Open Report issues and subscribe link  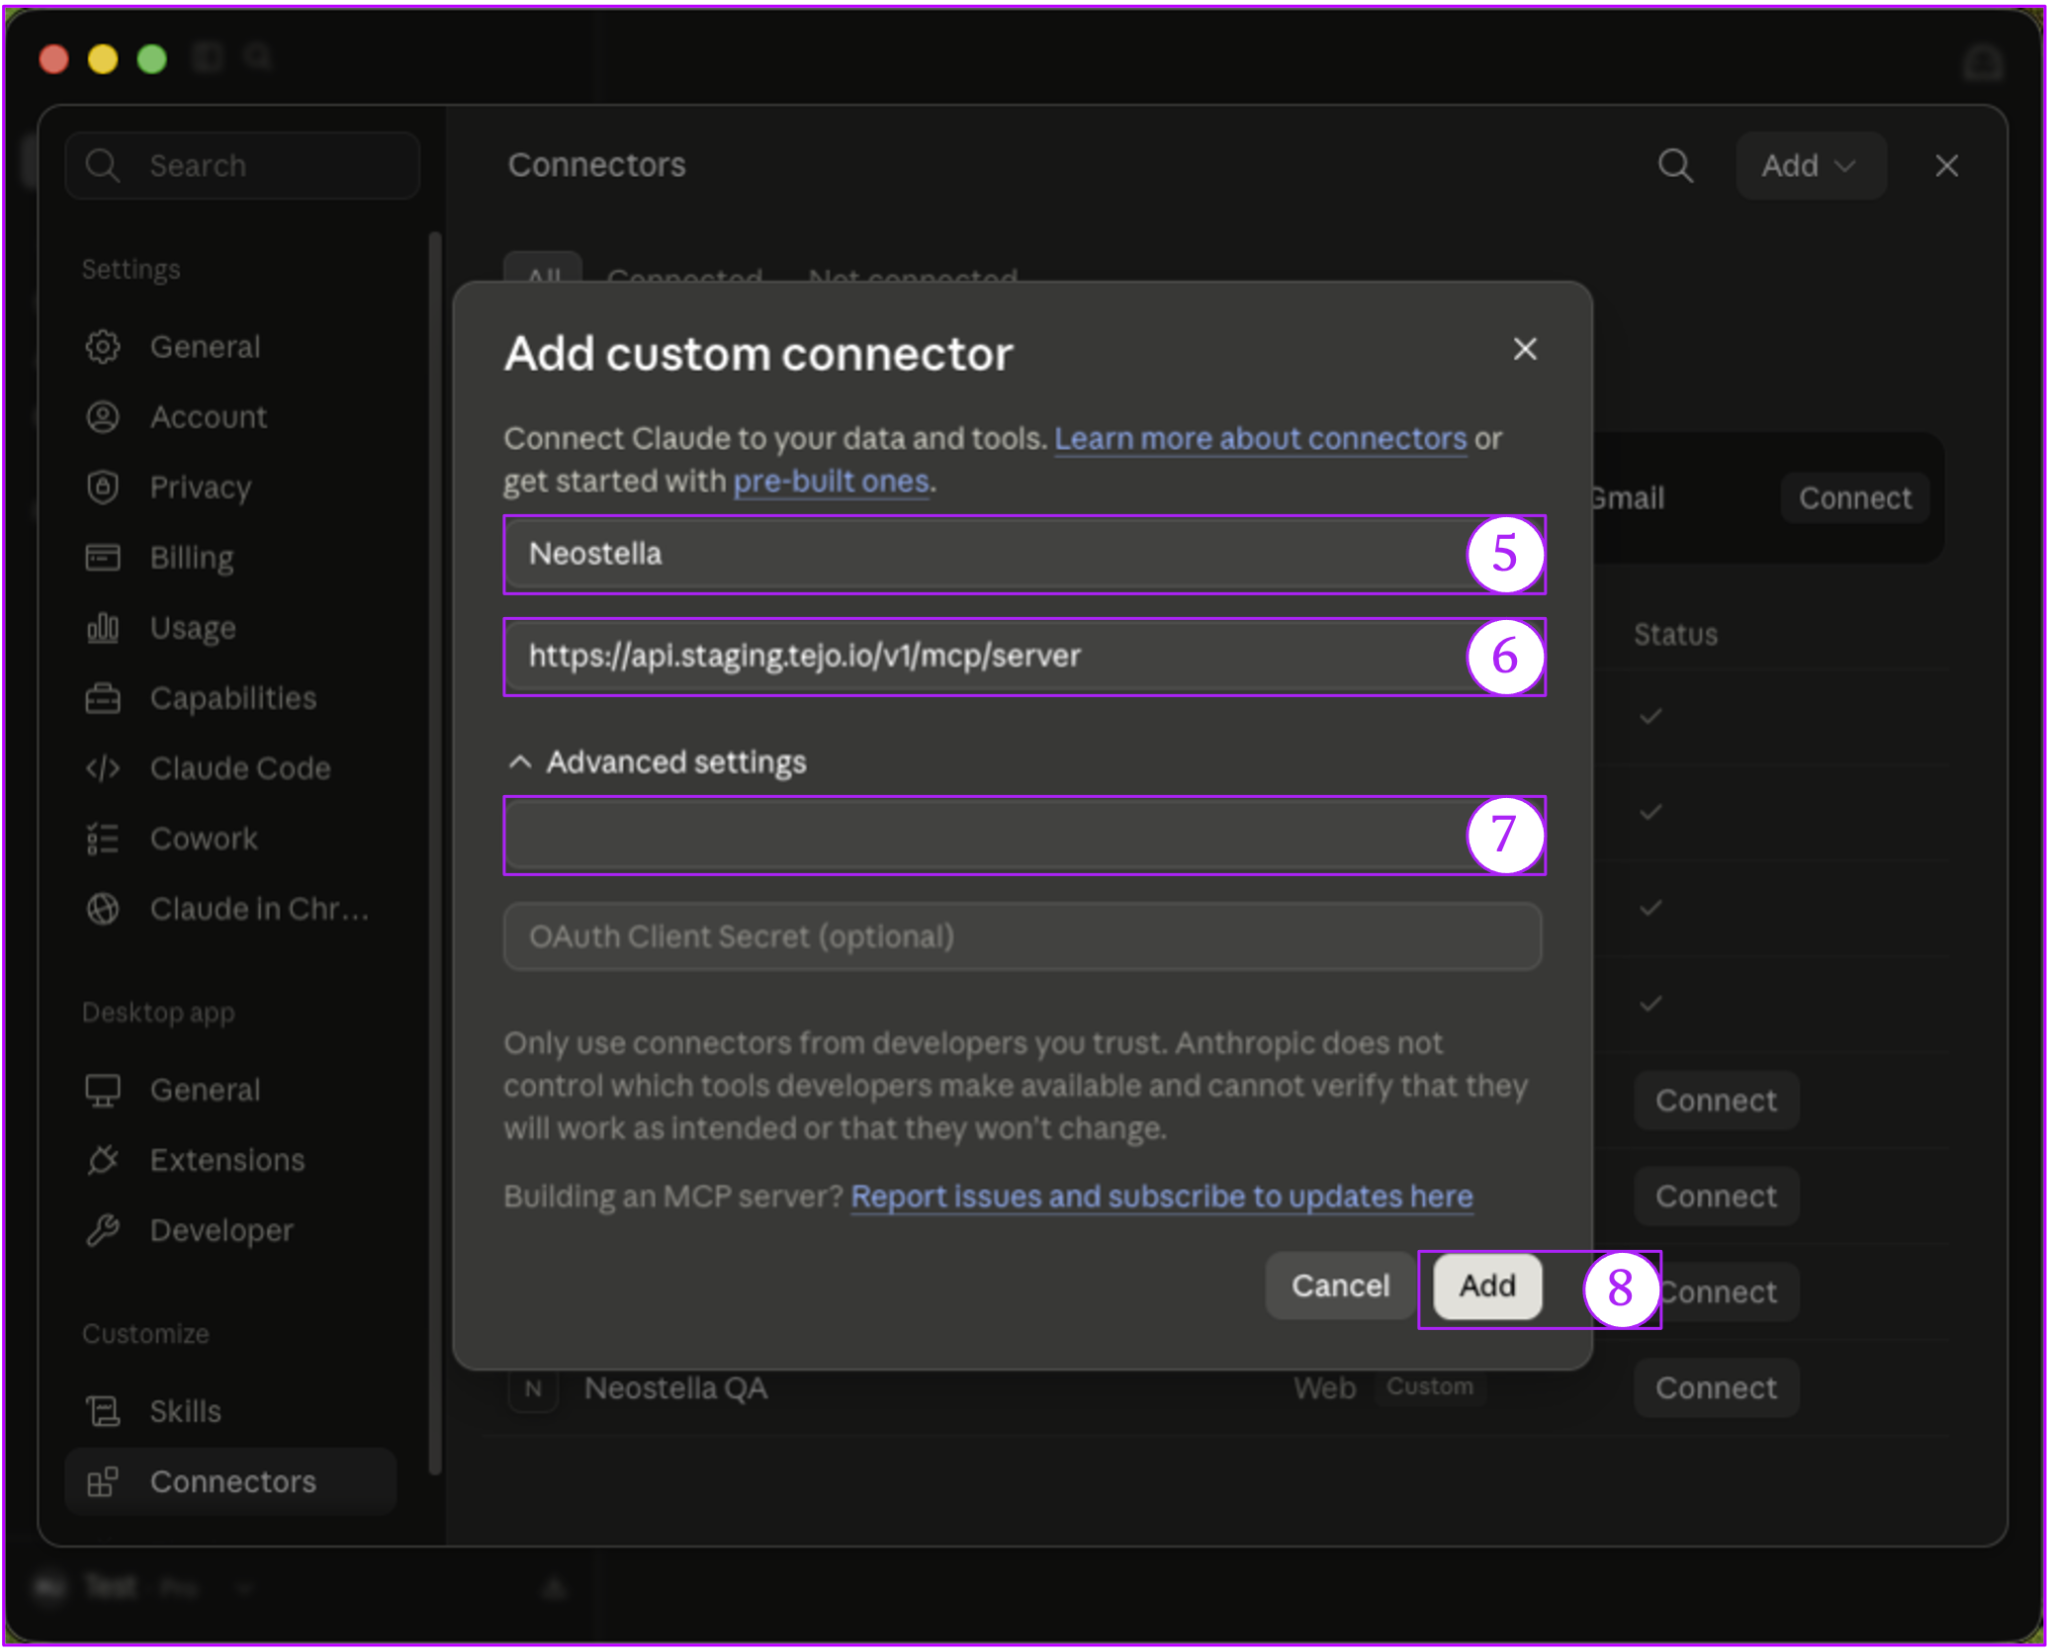coord(1161,1196)
